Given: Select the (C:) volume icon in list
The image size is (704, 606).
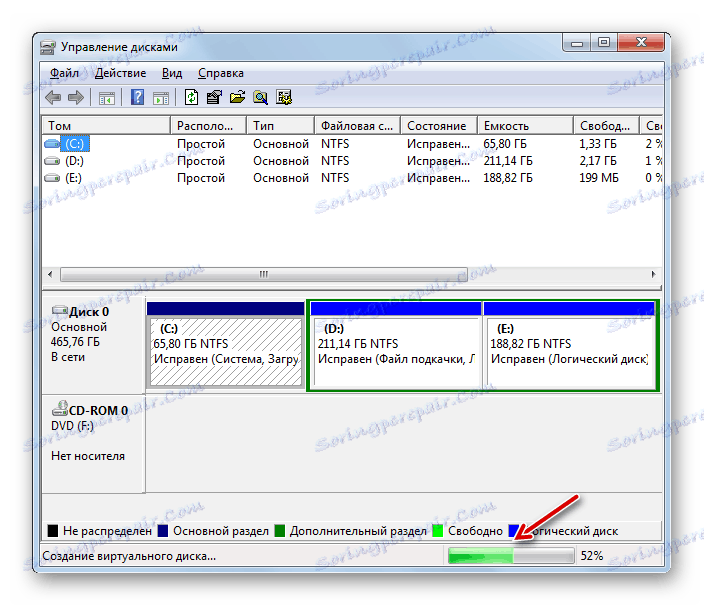Looking at the screenshot, I should coord(52,144).
